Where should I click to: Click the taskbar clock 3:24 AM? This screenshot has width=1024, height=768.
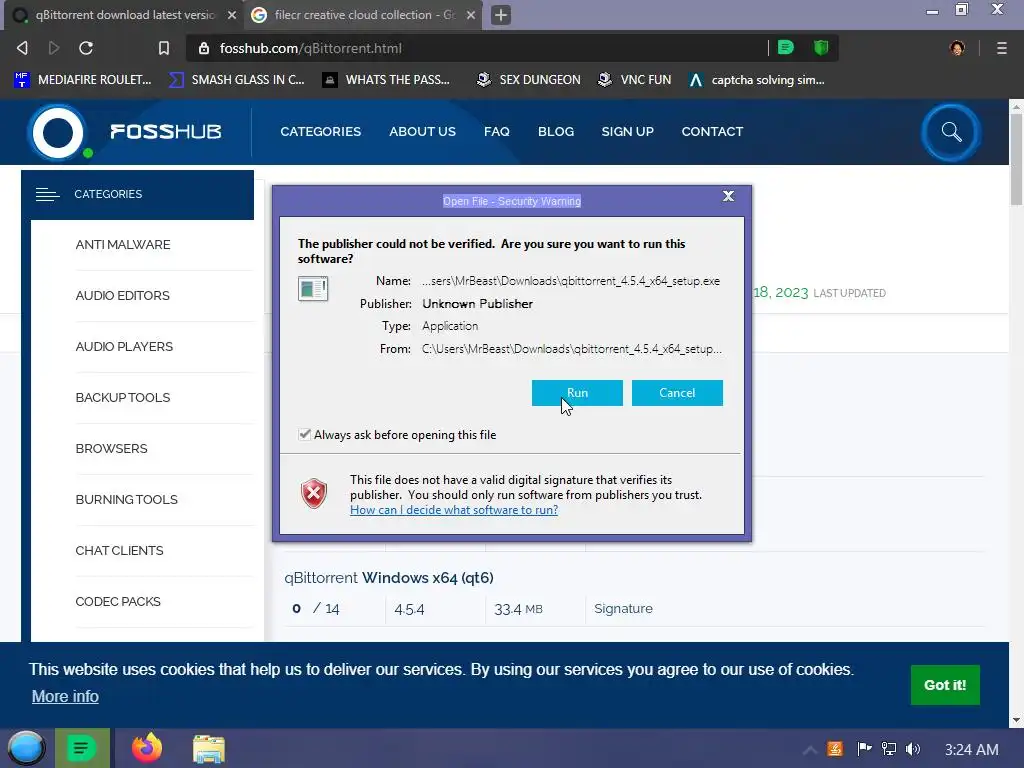pos(971,750)
